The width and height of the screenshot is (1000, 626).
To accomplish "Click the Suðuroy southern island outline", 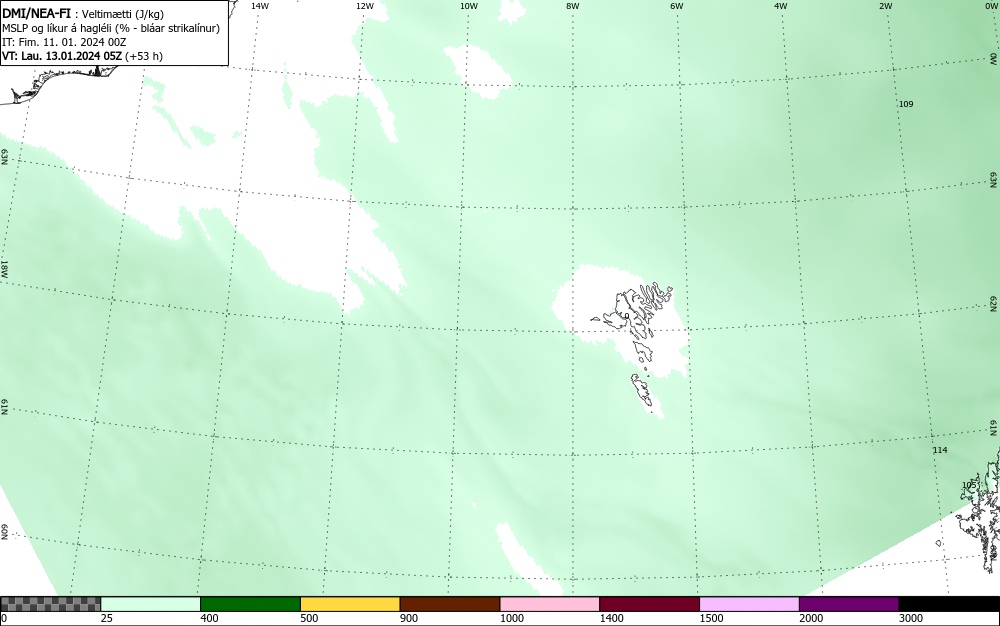I will coord(642,390).
